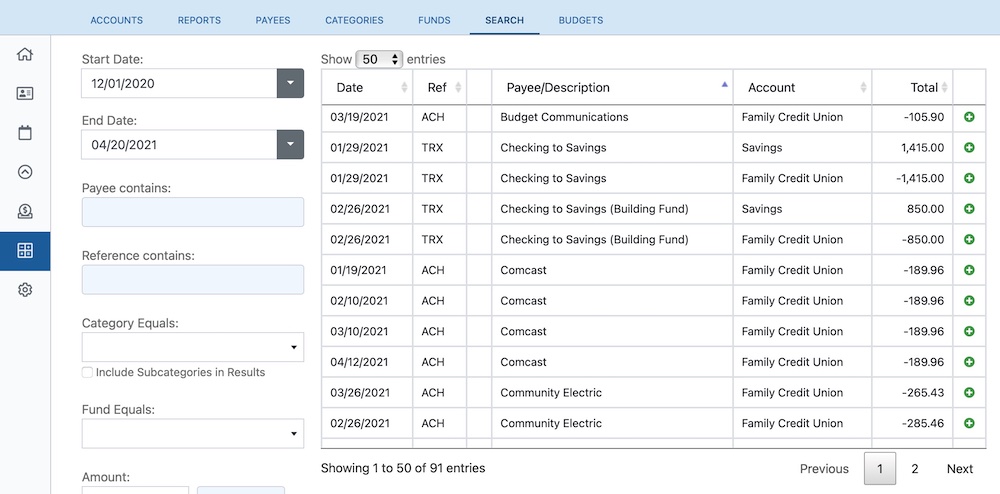This screenshot has width=1000, height=494.
Task: Expand Savings 850.00 row plus icon
Action: tap(969, 209)
